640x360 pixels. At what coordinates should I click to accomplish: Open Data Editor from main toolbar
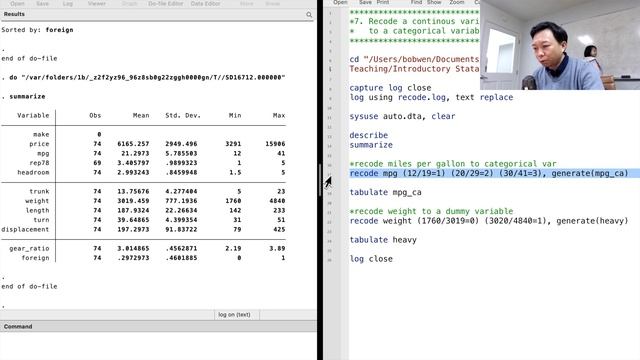point(205,3)
